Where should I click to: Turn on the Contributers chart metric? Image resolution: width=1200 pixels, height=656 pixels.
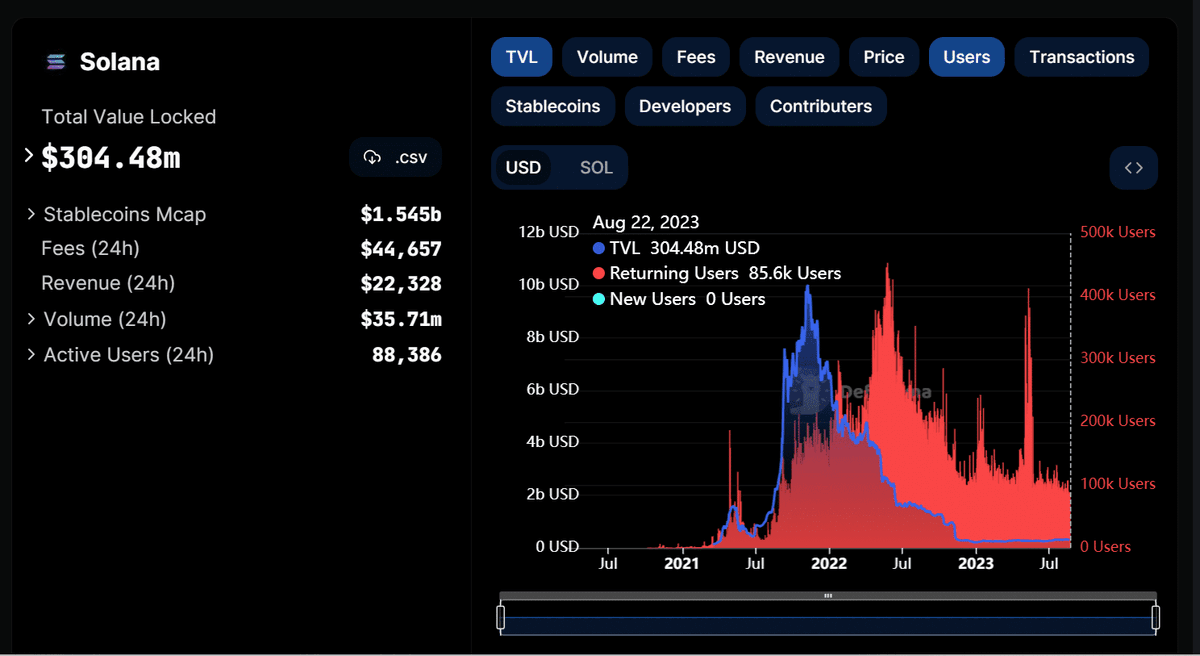pyautogui.click(x=821, y=106)
